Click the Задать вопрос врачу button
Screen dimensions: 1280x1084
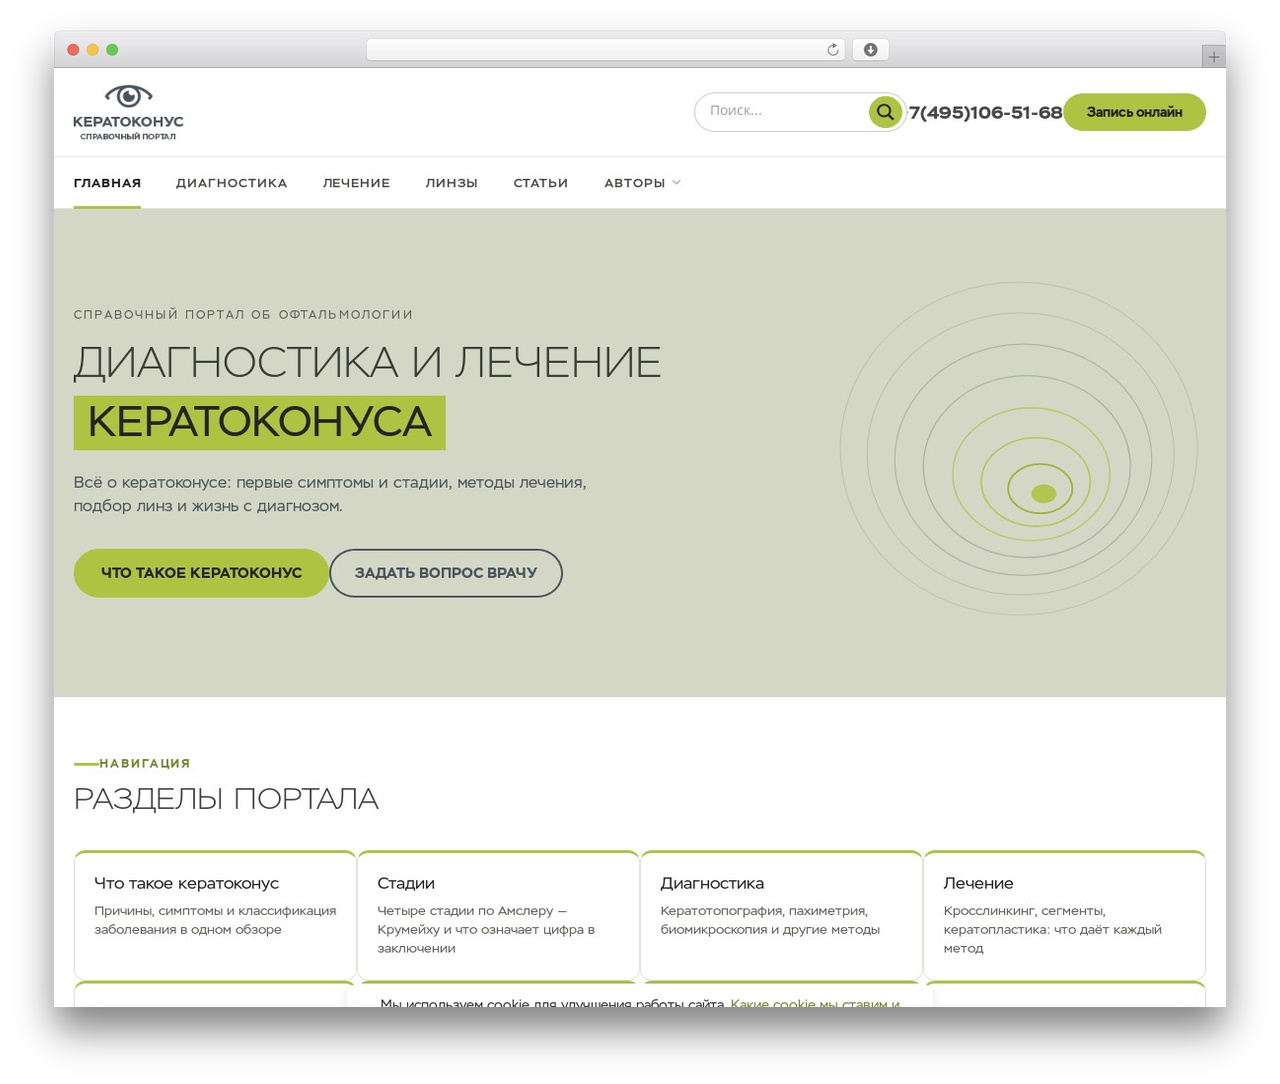[446, 573]
